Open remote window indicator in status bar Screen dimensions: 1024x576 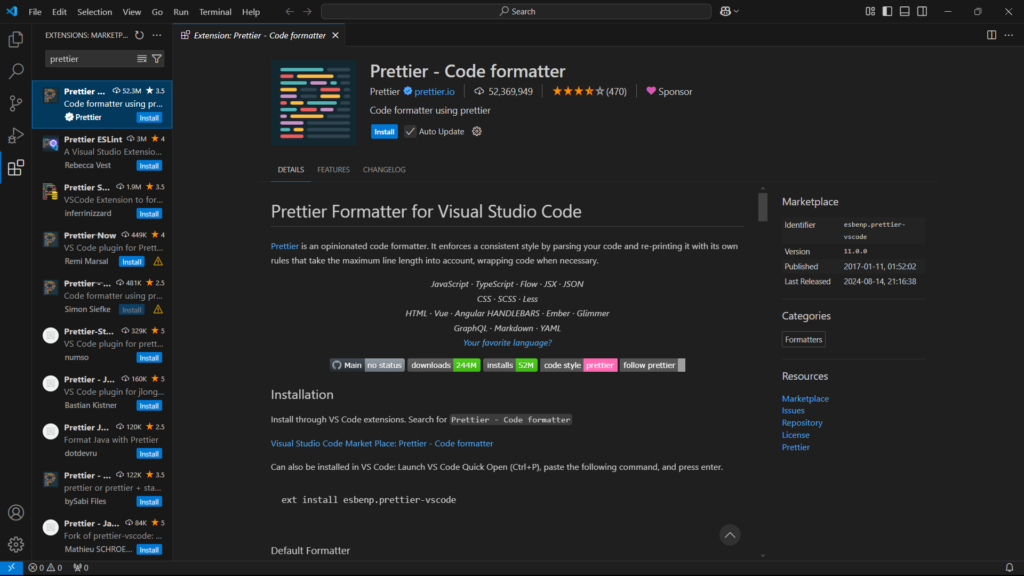pos(11,568)
